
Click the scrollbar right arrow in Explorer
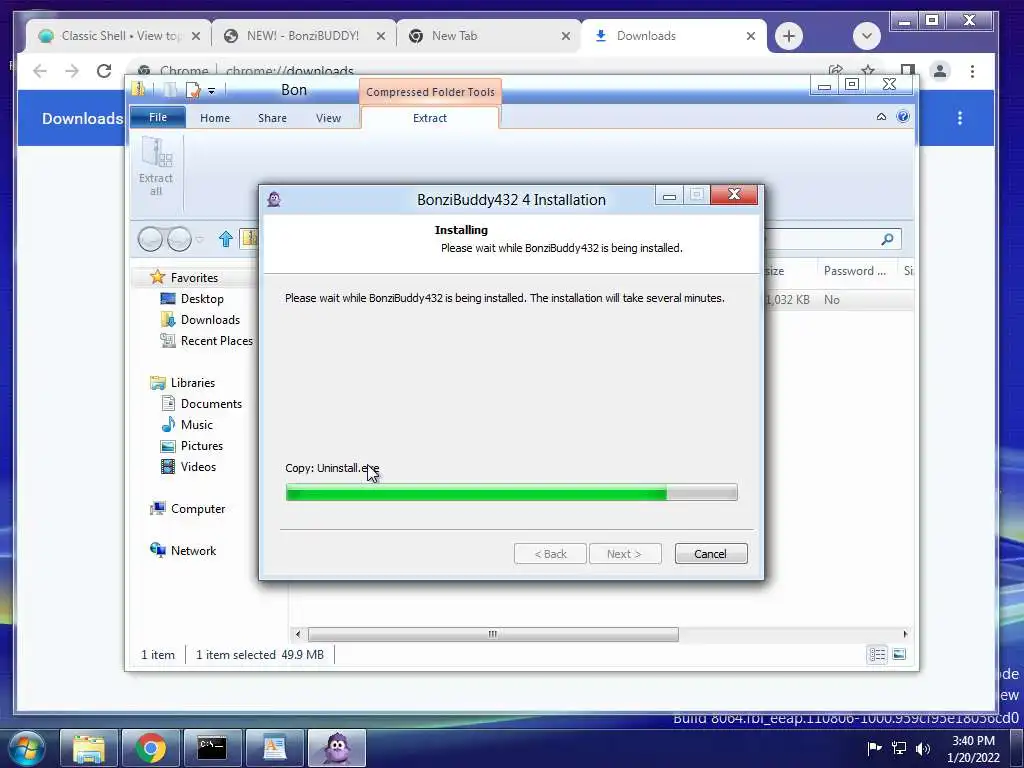coord(905,634)
